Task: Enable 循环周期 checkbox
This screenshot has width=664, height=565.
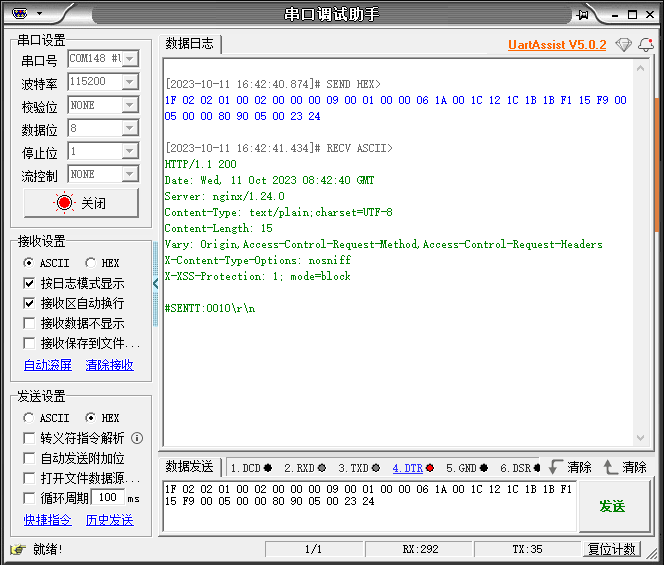Action: pos(29,498)
